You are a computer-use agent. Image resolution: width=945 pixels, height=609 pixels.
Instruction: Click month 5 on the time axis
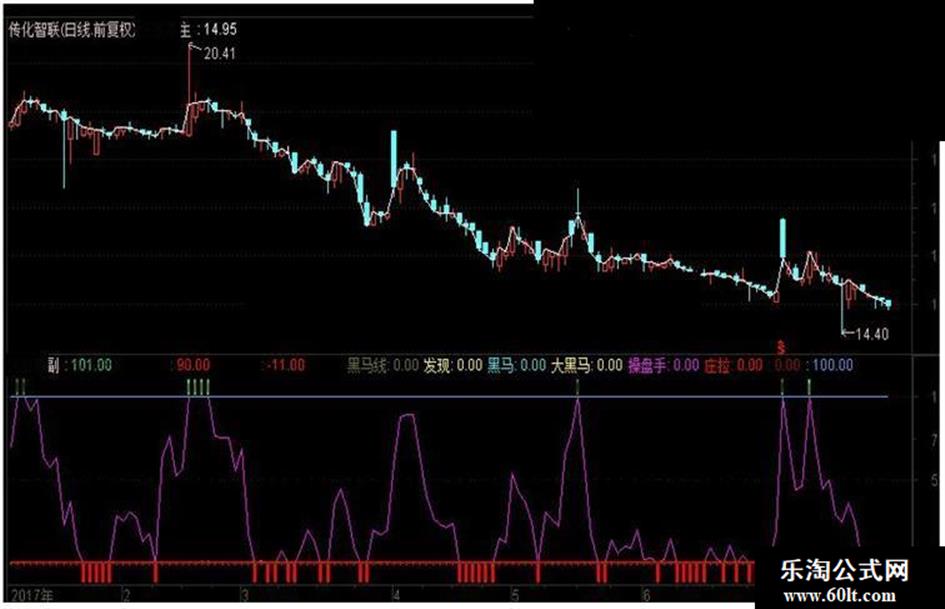(514, 595)
